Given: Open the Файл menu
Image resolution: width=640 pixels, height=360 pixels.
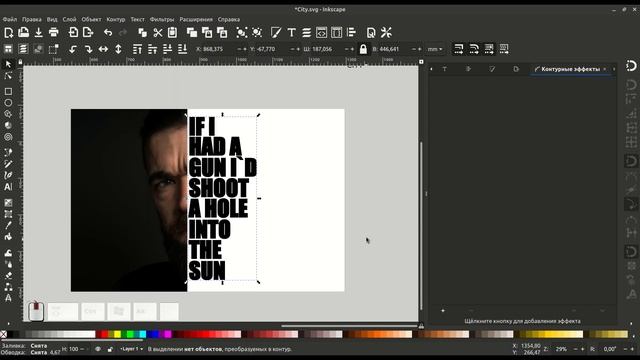Looking at the screenshot, I should 10,19.
